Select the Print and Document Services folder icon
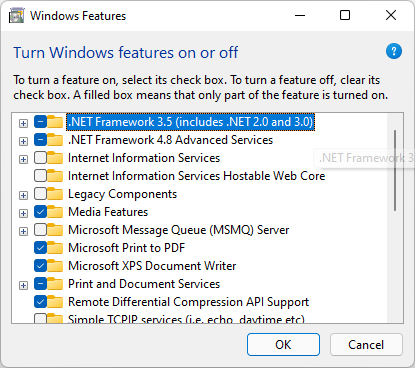 (55, 284)
